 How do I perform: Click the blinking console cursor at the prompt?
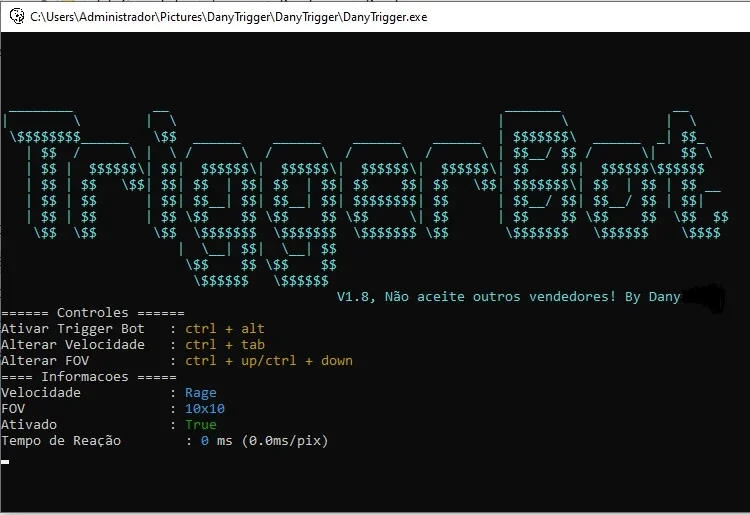(x=5, y=462)
